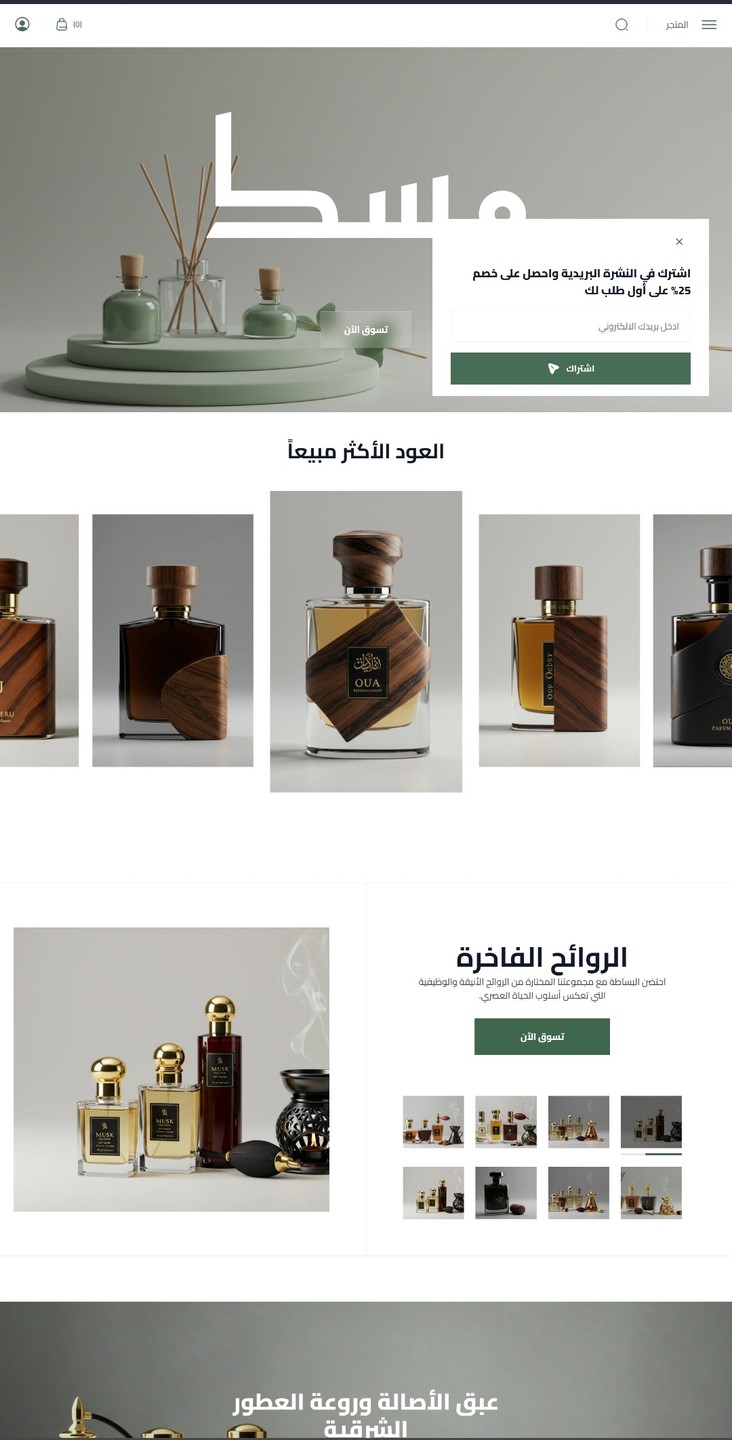Select the first-row rightmost fragrance thumbnail
The height and width of the screenshot is (1440, 732).
[651, 1121]
